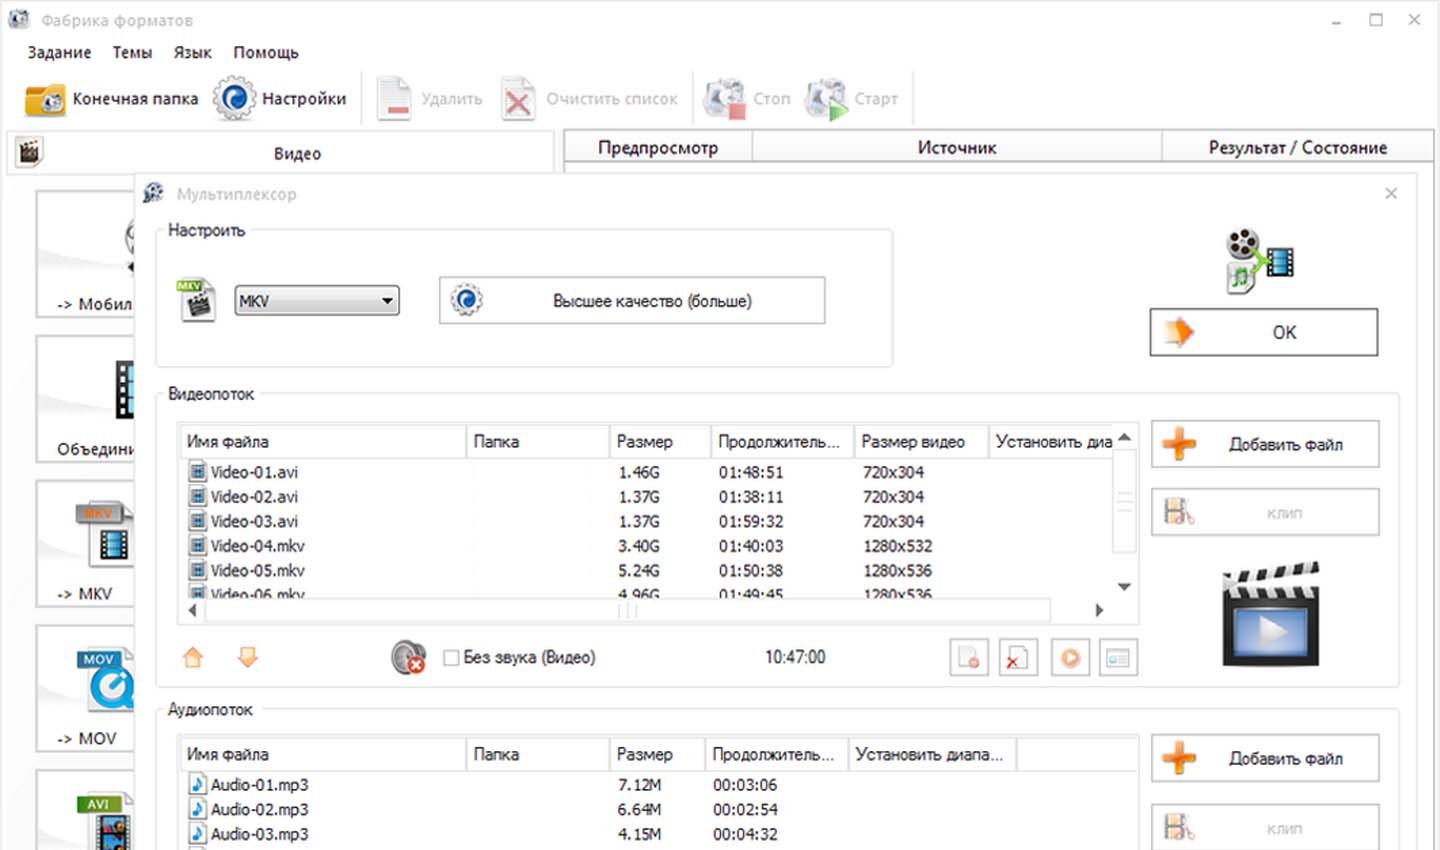The image size is (1440, 850).
Task: Sort video list by Размер column
Action: click(x=659, y=441)
